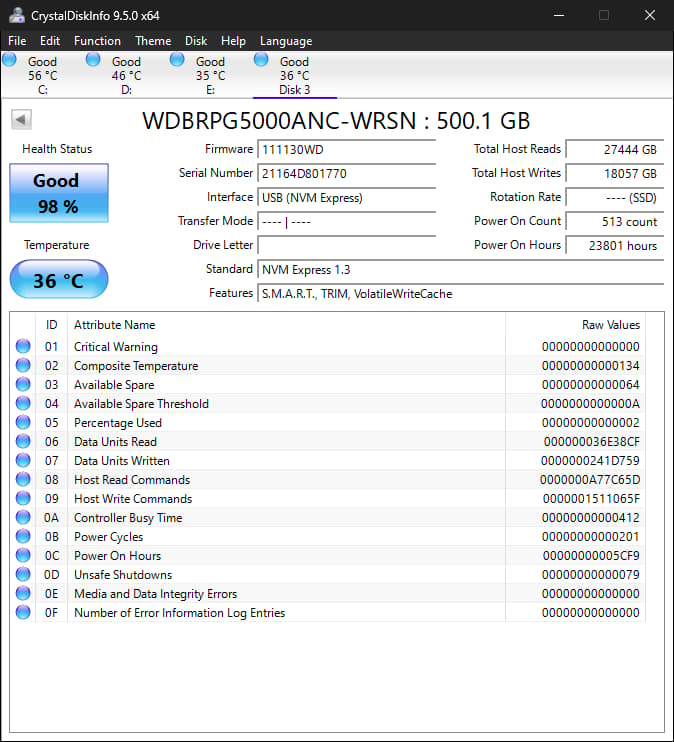The width and height of the screenshot is (674, 742).
Task: Select the Unsafe Shutdowns attribute name
Action: (123, 574)
